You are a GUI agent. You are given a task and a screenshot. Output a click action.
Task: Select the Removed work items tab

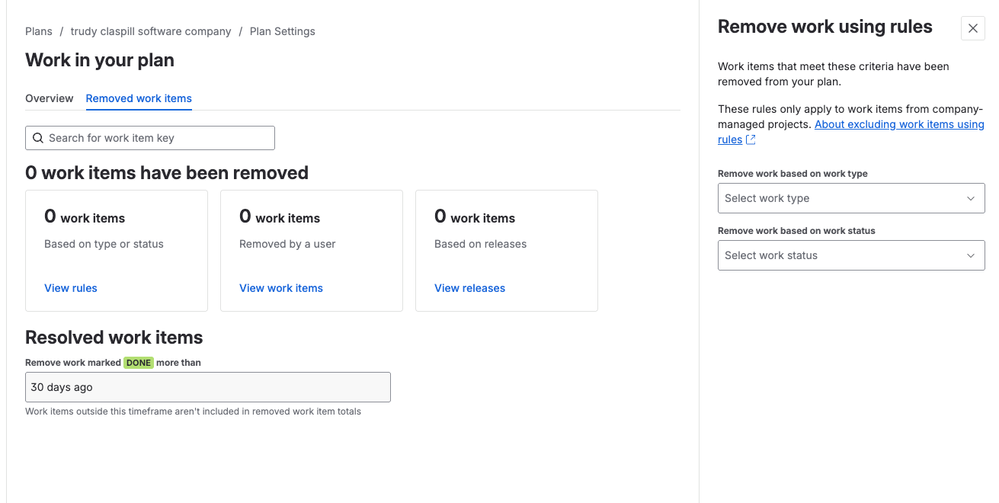click(139, 98)
